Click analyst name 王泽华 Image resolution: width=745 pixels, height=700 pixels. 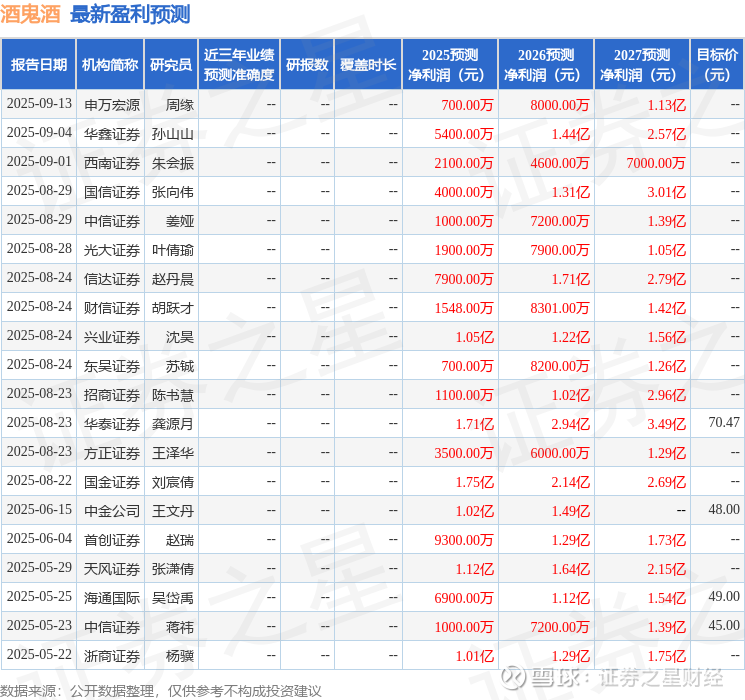point(172,453)
